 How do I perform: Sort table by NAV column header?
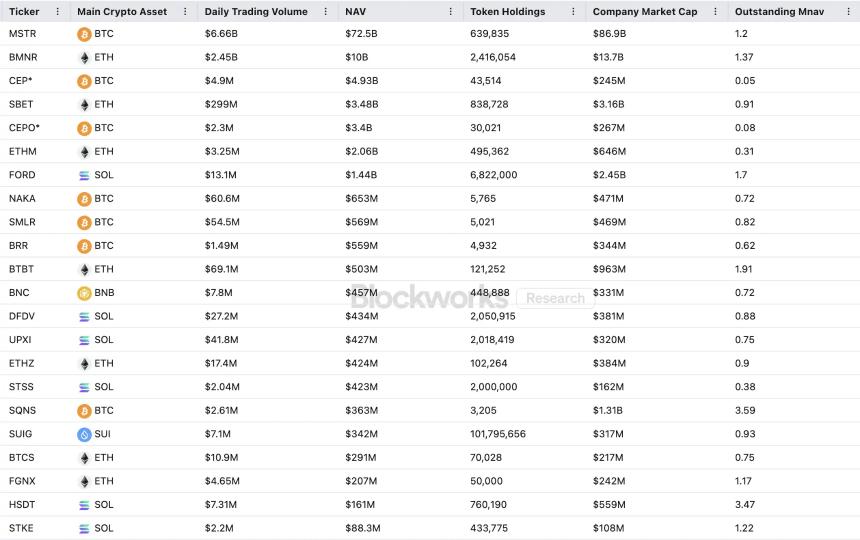356,11
